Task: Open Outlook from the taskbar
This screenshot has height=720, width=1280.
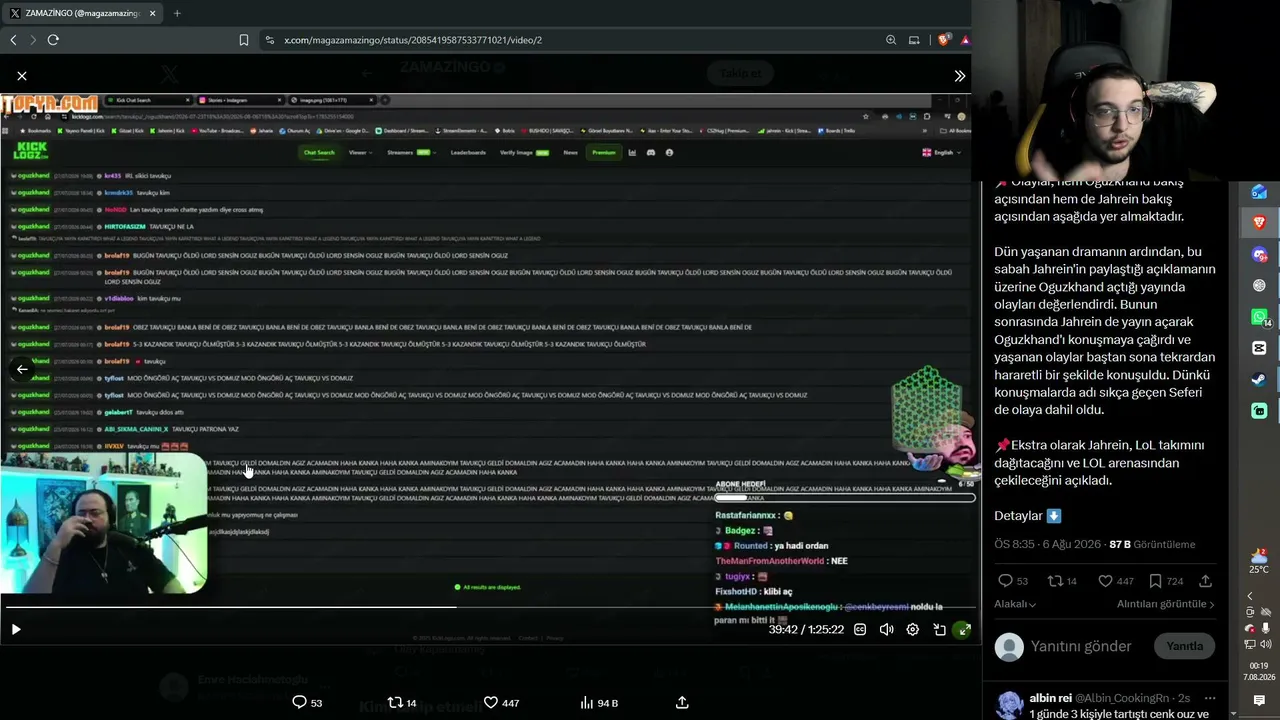Action: [1259, 192]
